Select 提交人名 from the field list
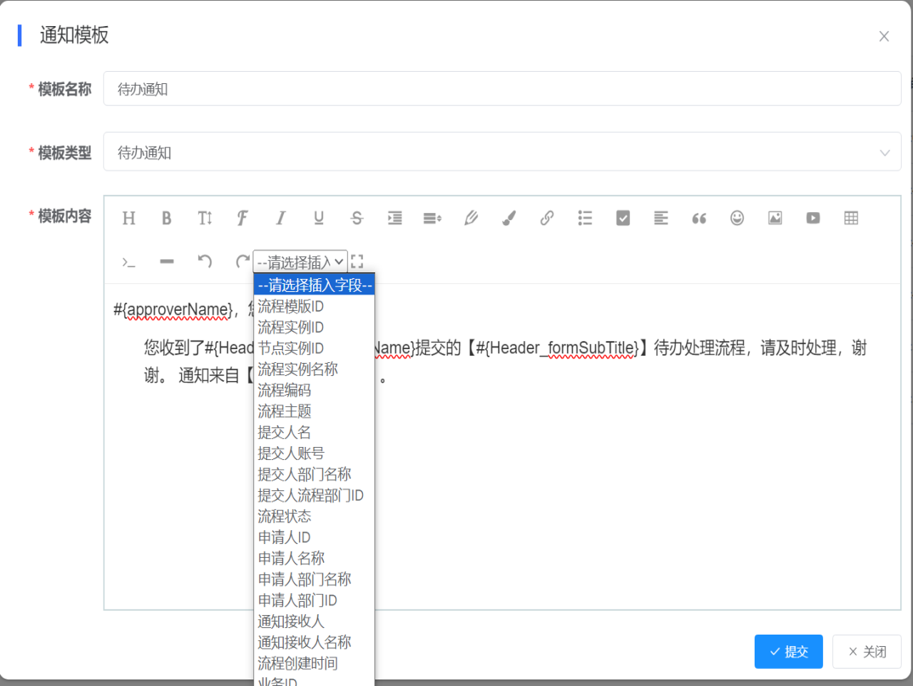Image resolution: width=913 pixels, height=686 pixels. tap(285, 432)
